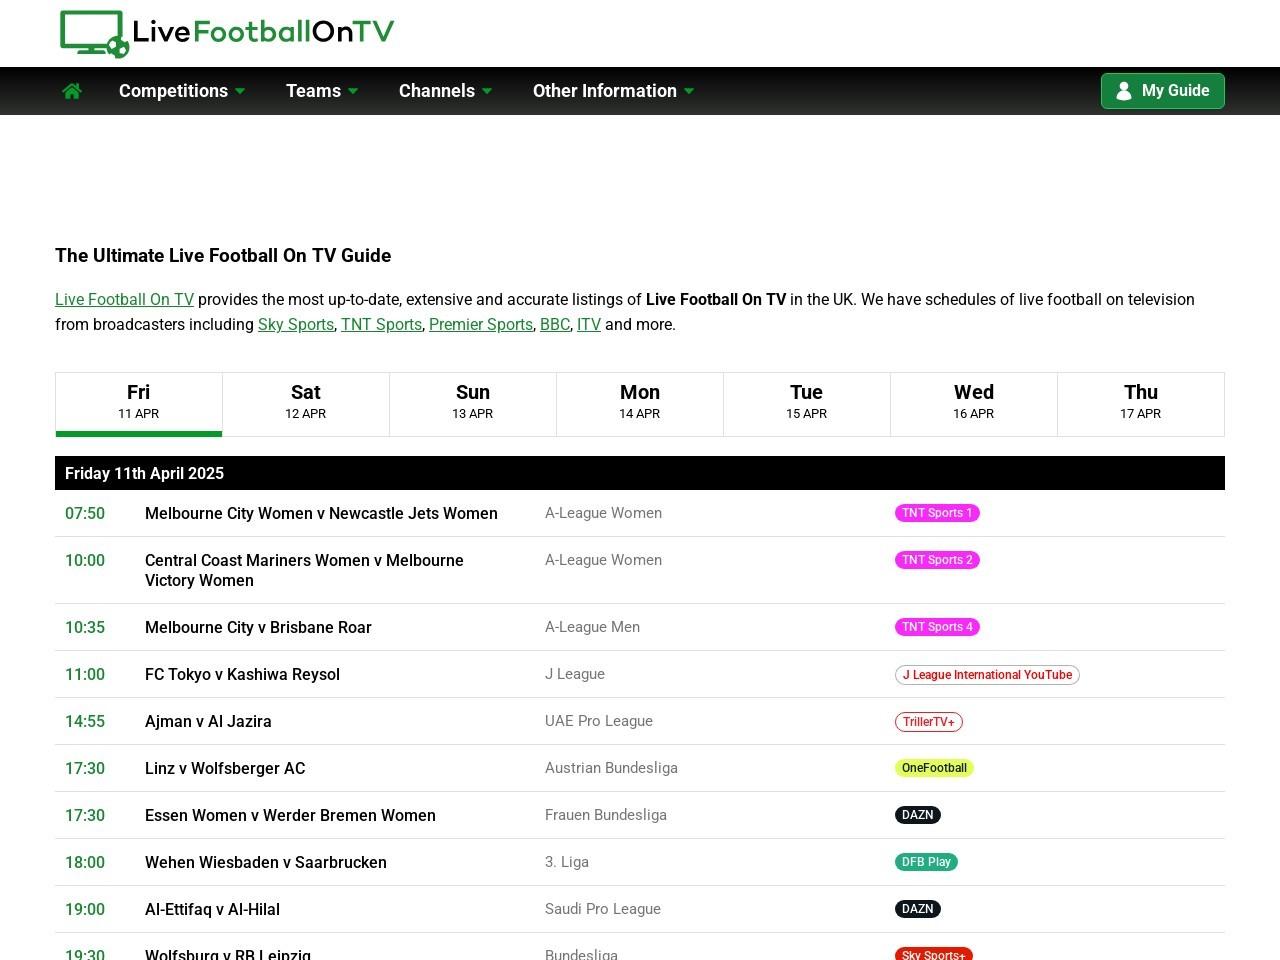Select Al-Ettifaq v Al-Hilal fixture

(212, 909)
